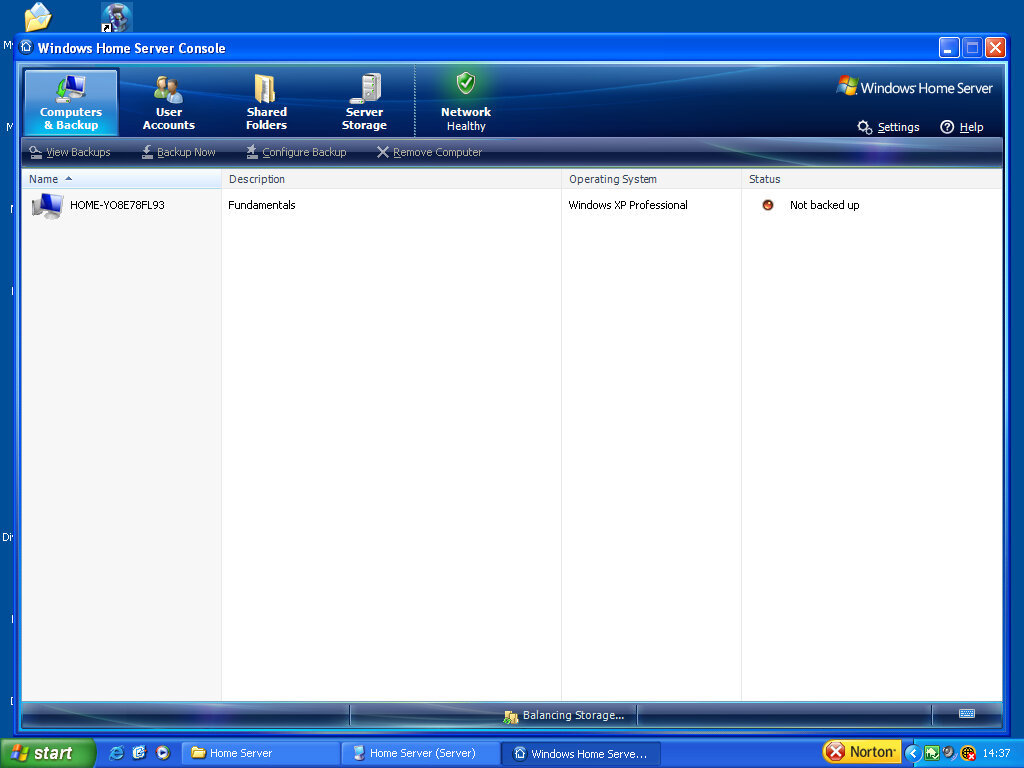Select the HOME-YO8E78FL93 computer row
The width and height of the screenshot is (1024, 768).
coord(116,205)
